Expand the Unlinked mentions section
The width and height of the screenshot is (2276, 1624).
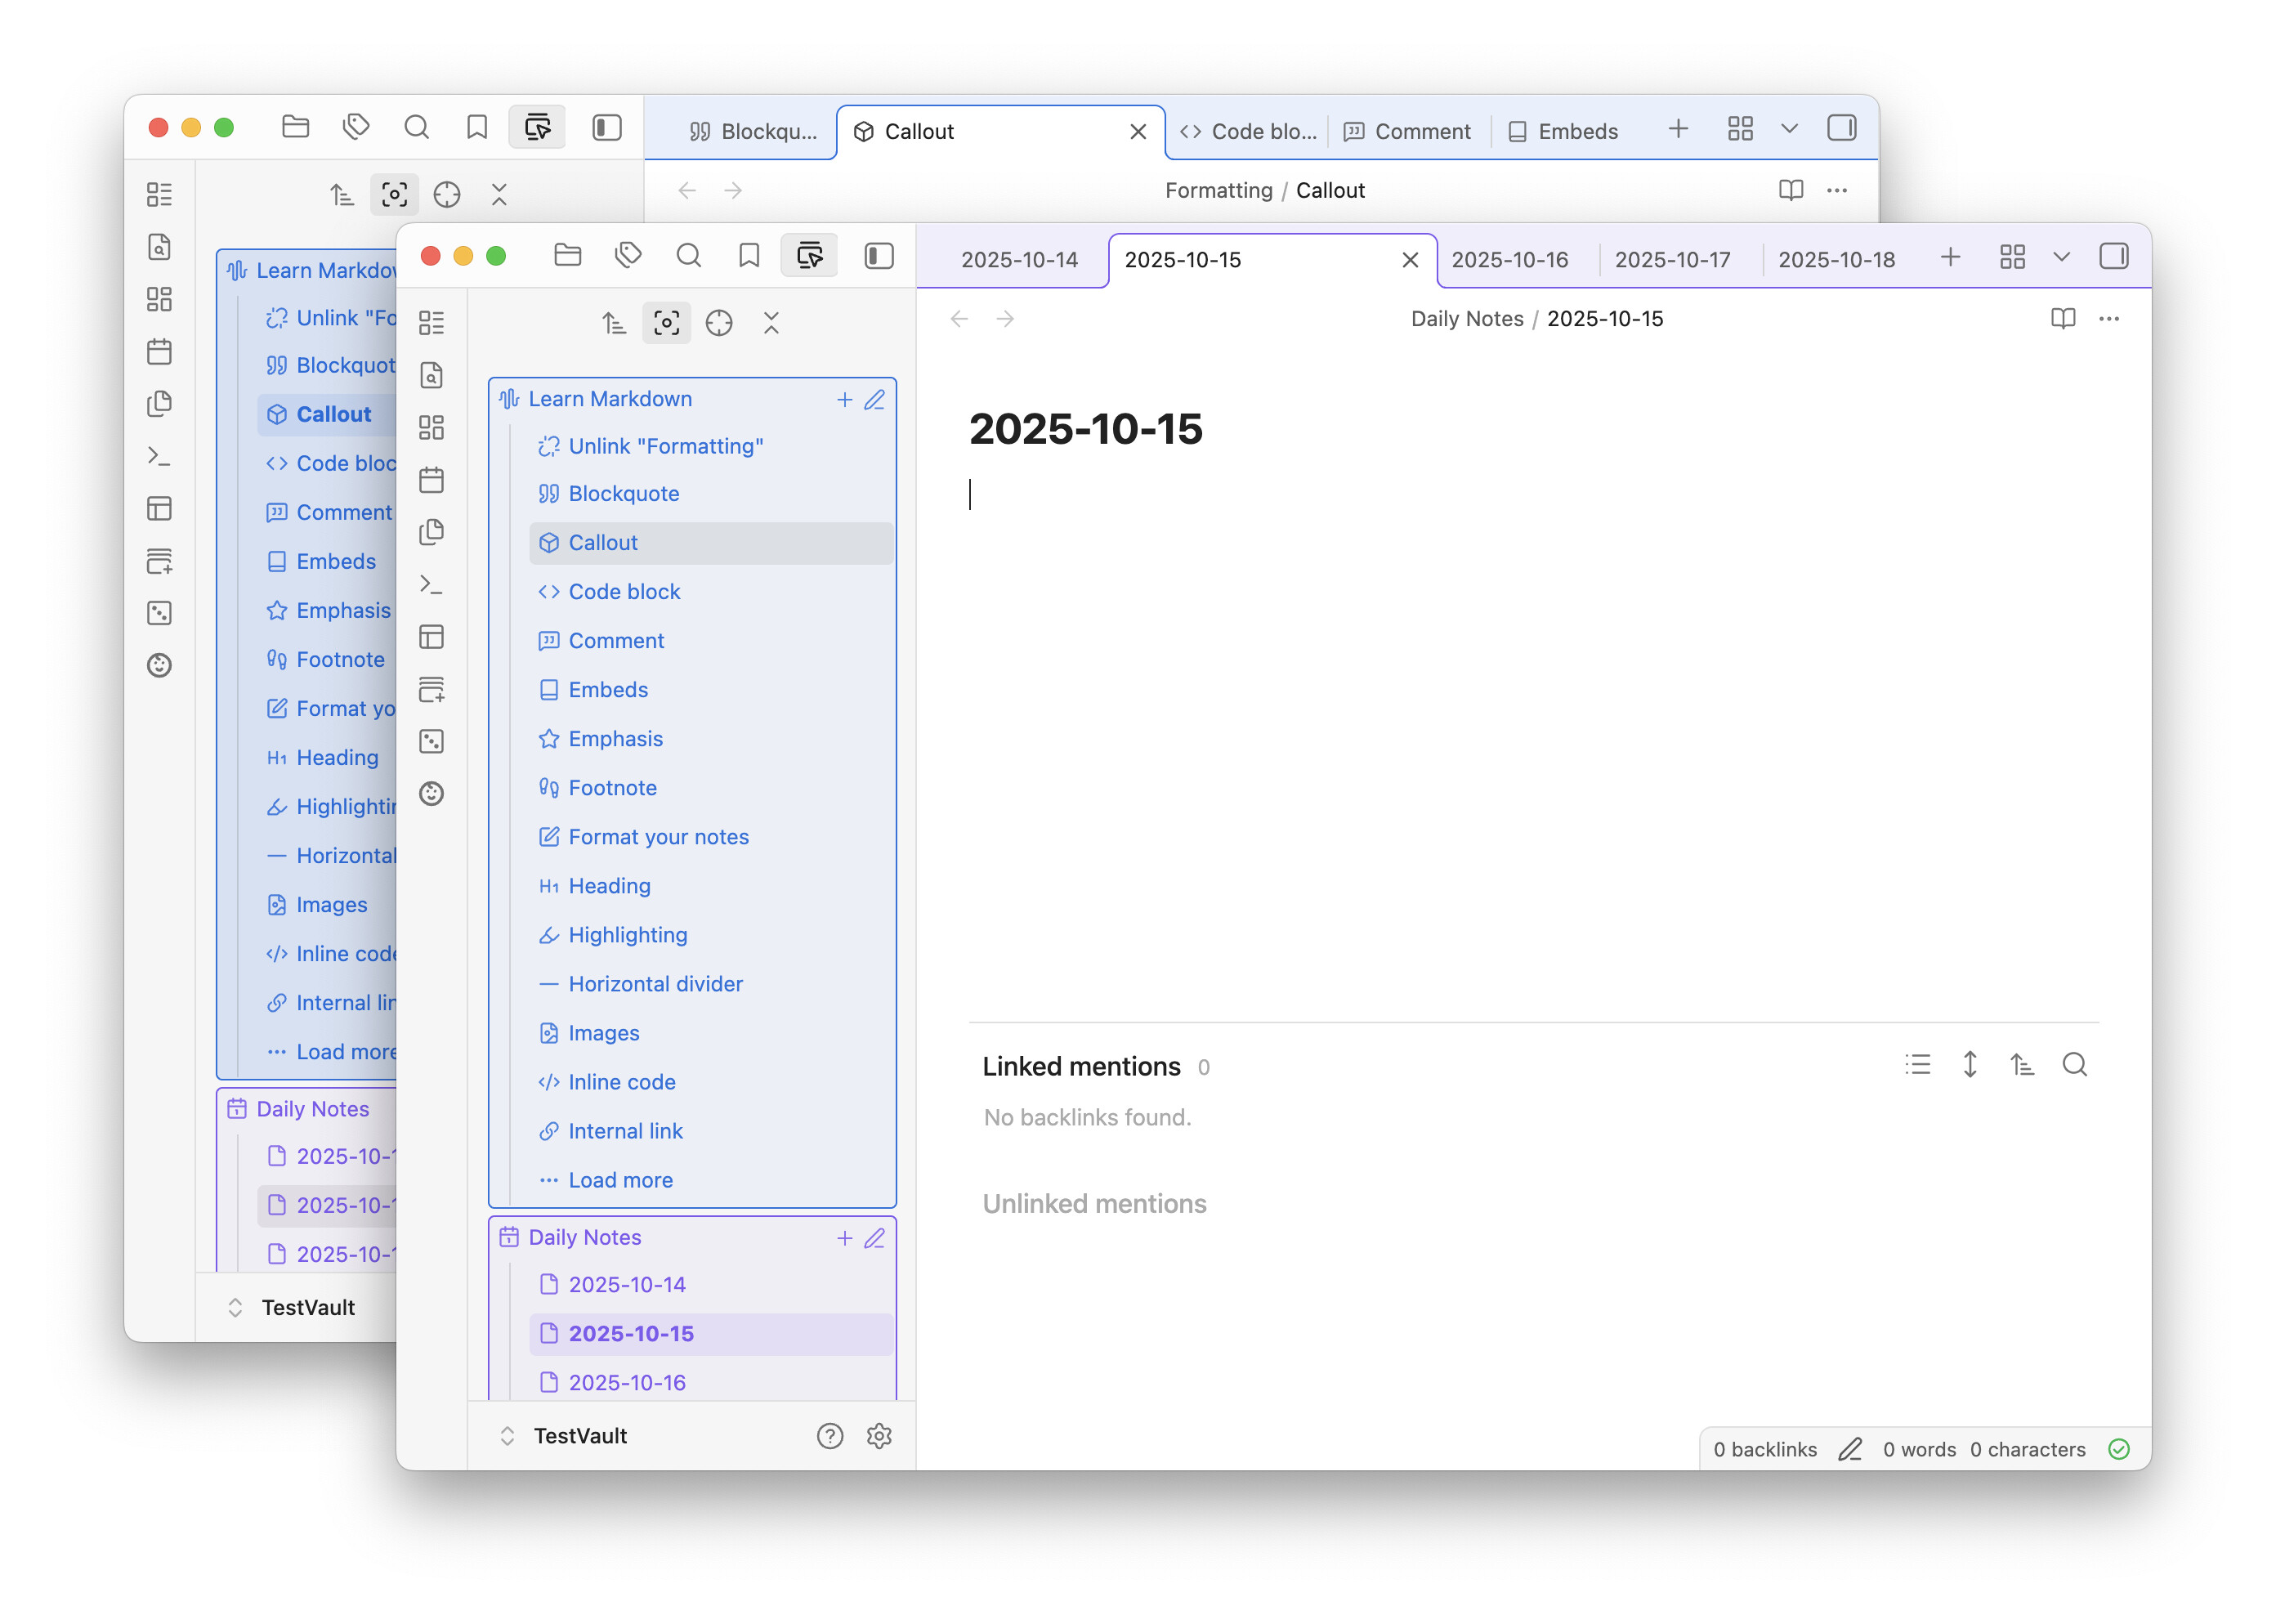coord(1094,1204)
